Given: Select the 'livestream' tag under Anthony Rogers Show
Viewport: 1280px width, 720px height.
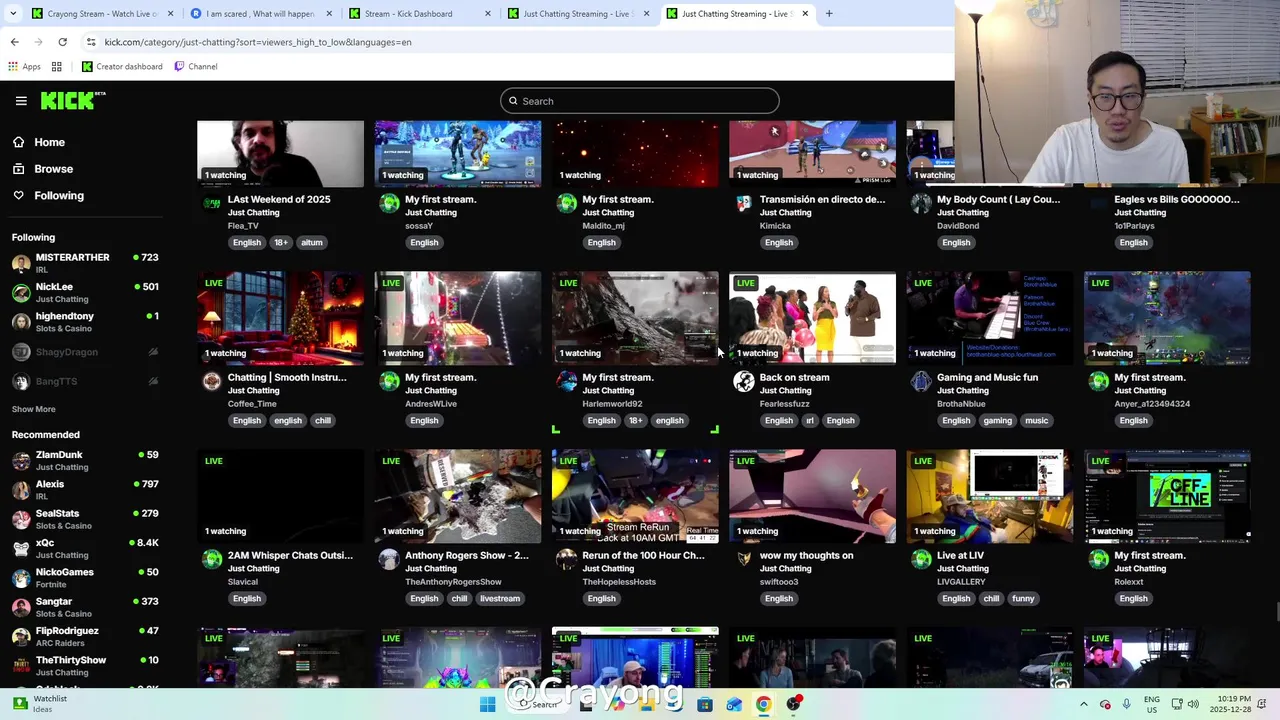Looking at the screenshot, I should 500,599.
